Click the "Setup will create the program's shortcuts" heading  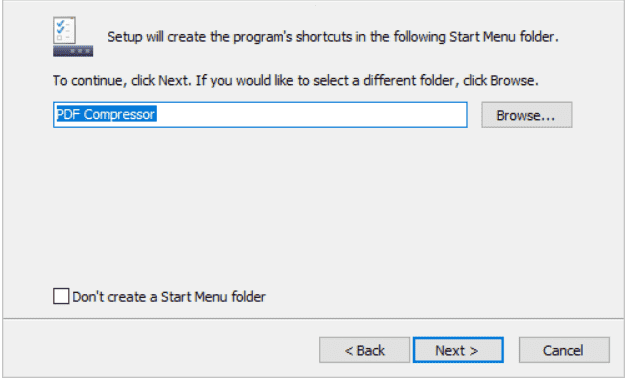(333, 37)
